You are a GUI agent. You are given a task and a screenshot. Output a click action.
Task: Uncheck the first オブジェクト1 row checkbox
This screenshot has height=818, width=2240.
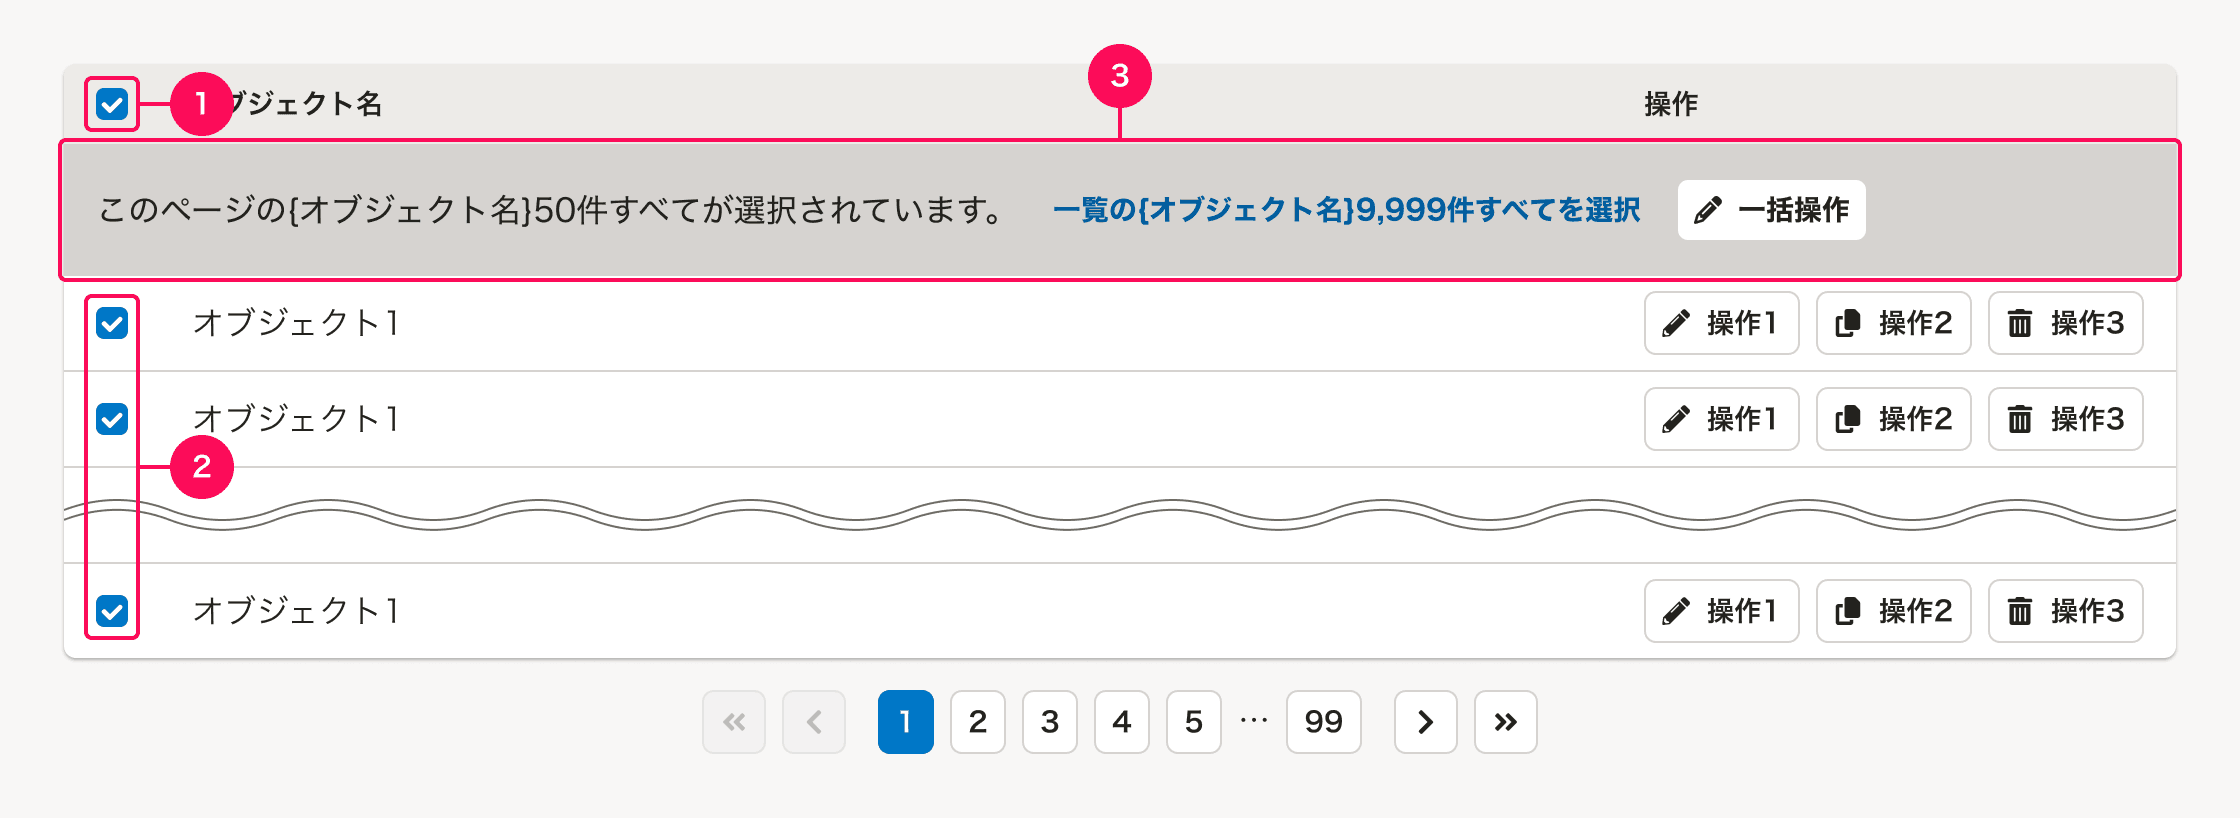(x=112, y=323)
